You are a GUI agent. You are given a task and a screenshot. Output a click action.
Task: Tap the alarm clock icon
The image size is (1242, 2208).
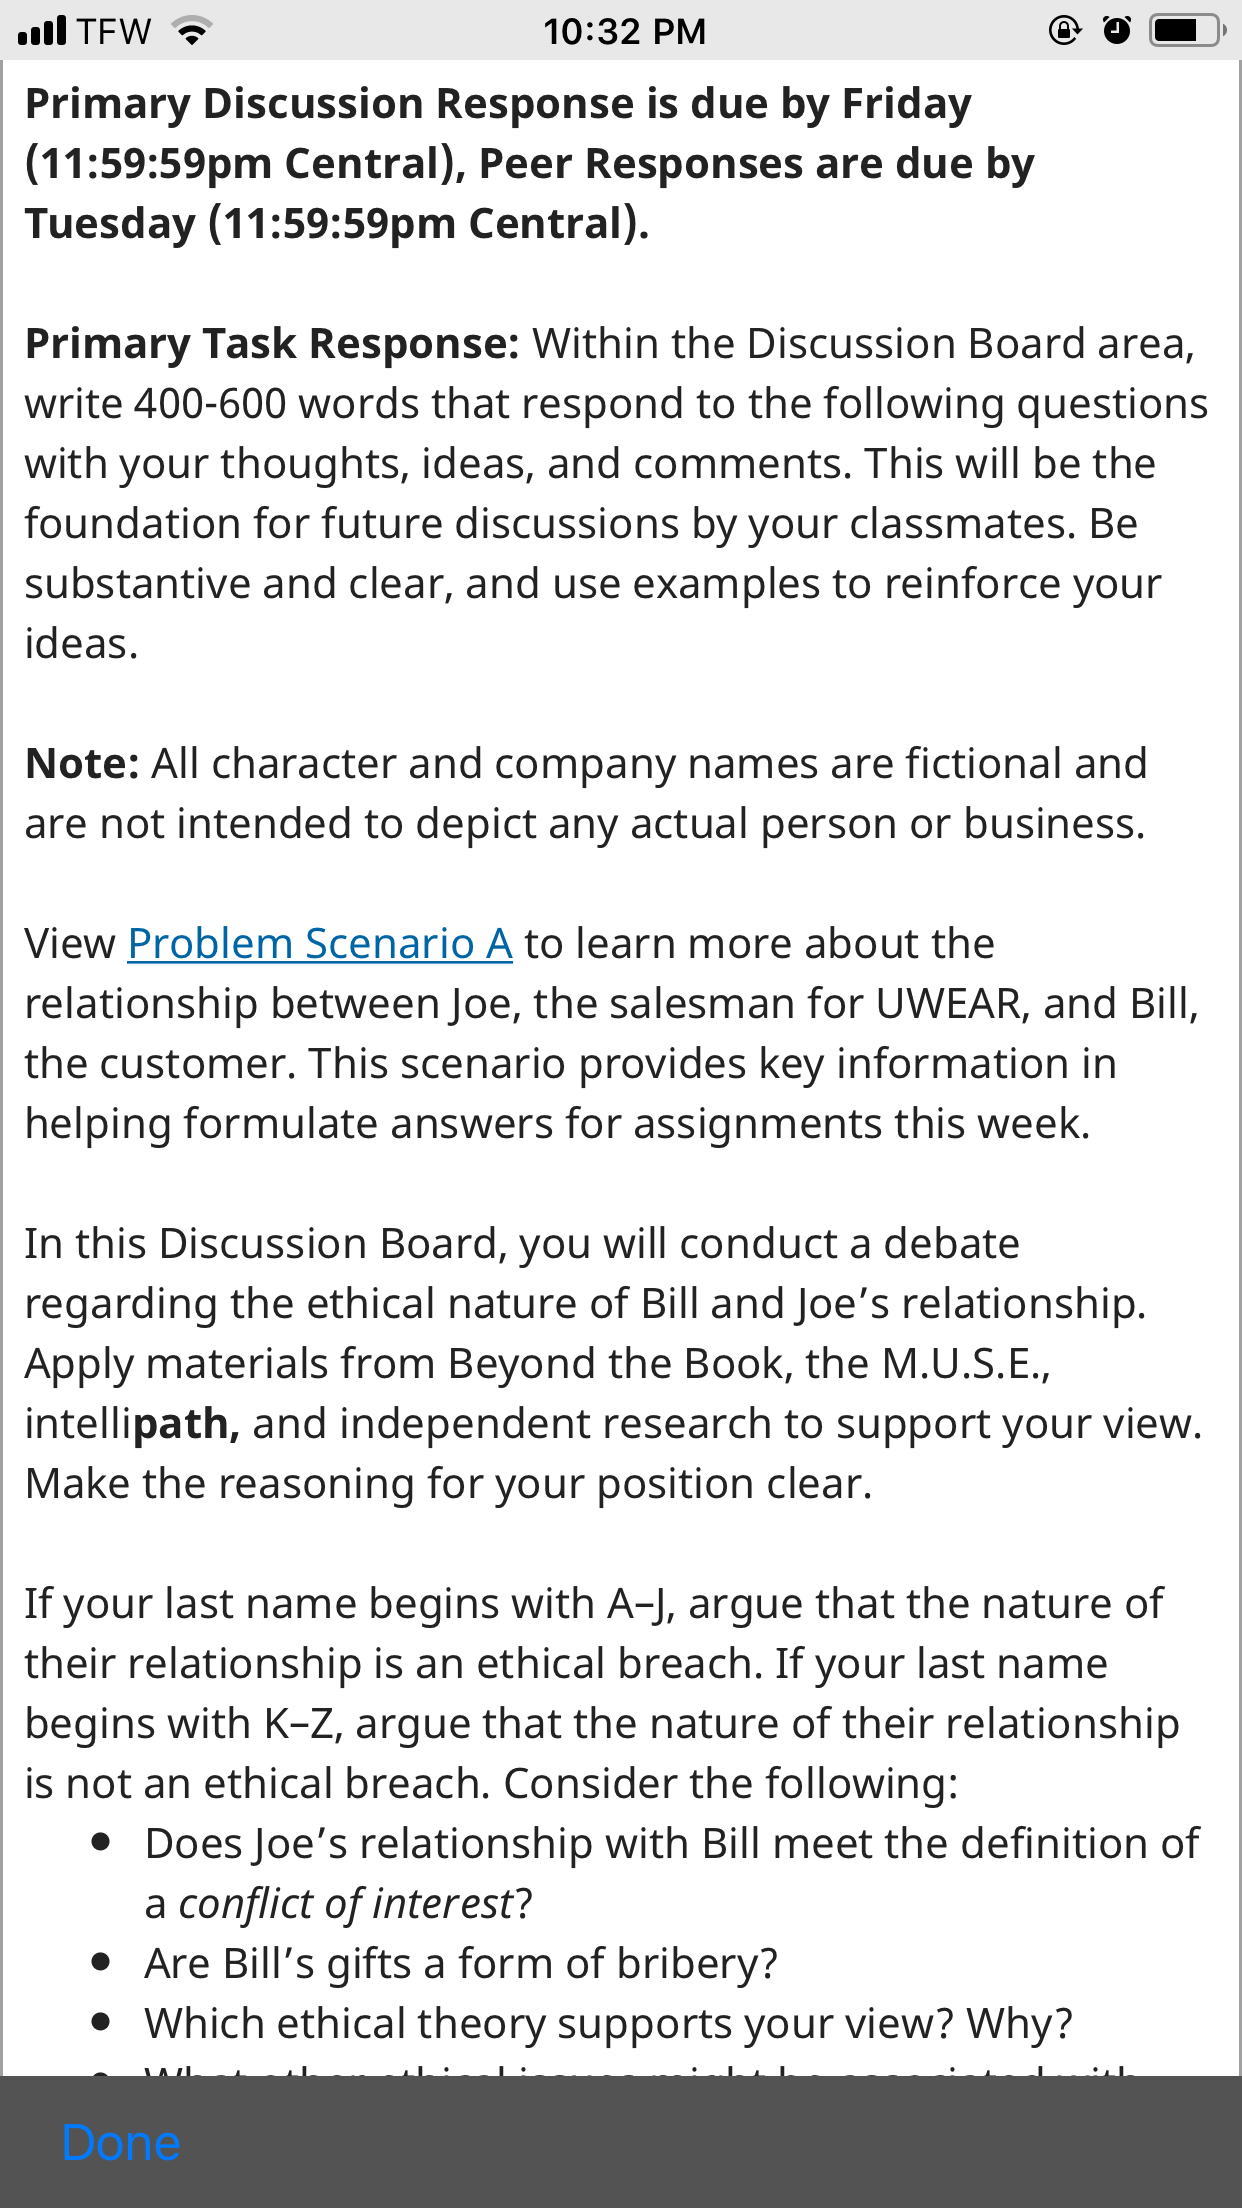tap(1117, 31)
